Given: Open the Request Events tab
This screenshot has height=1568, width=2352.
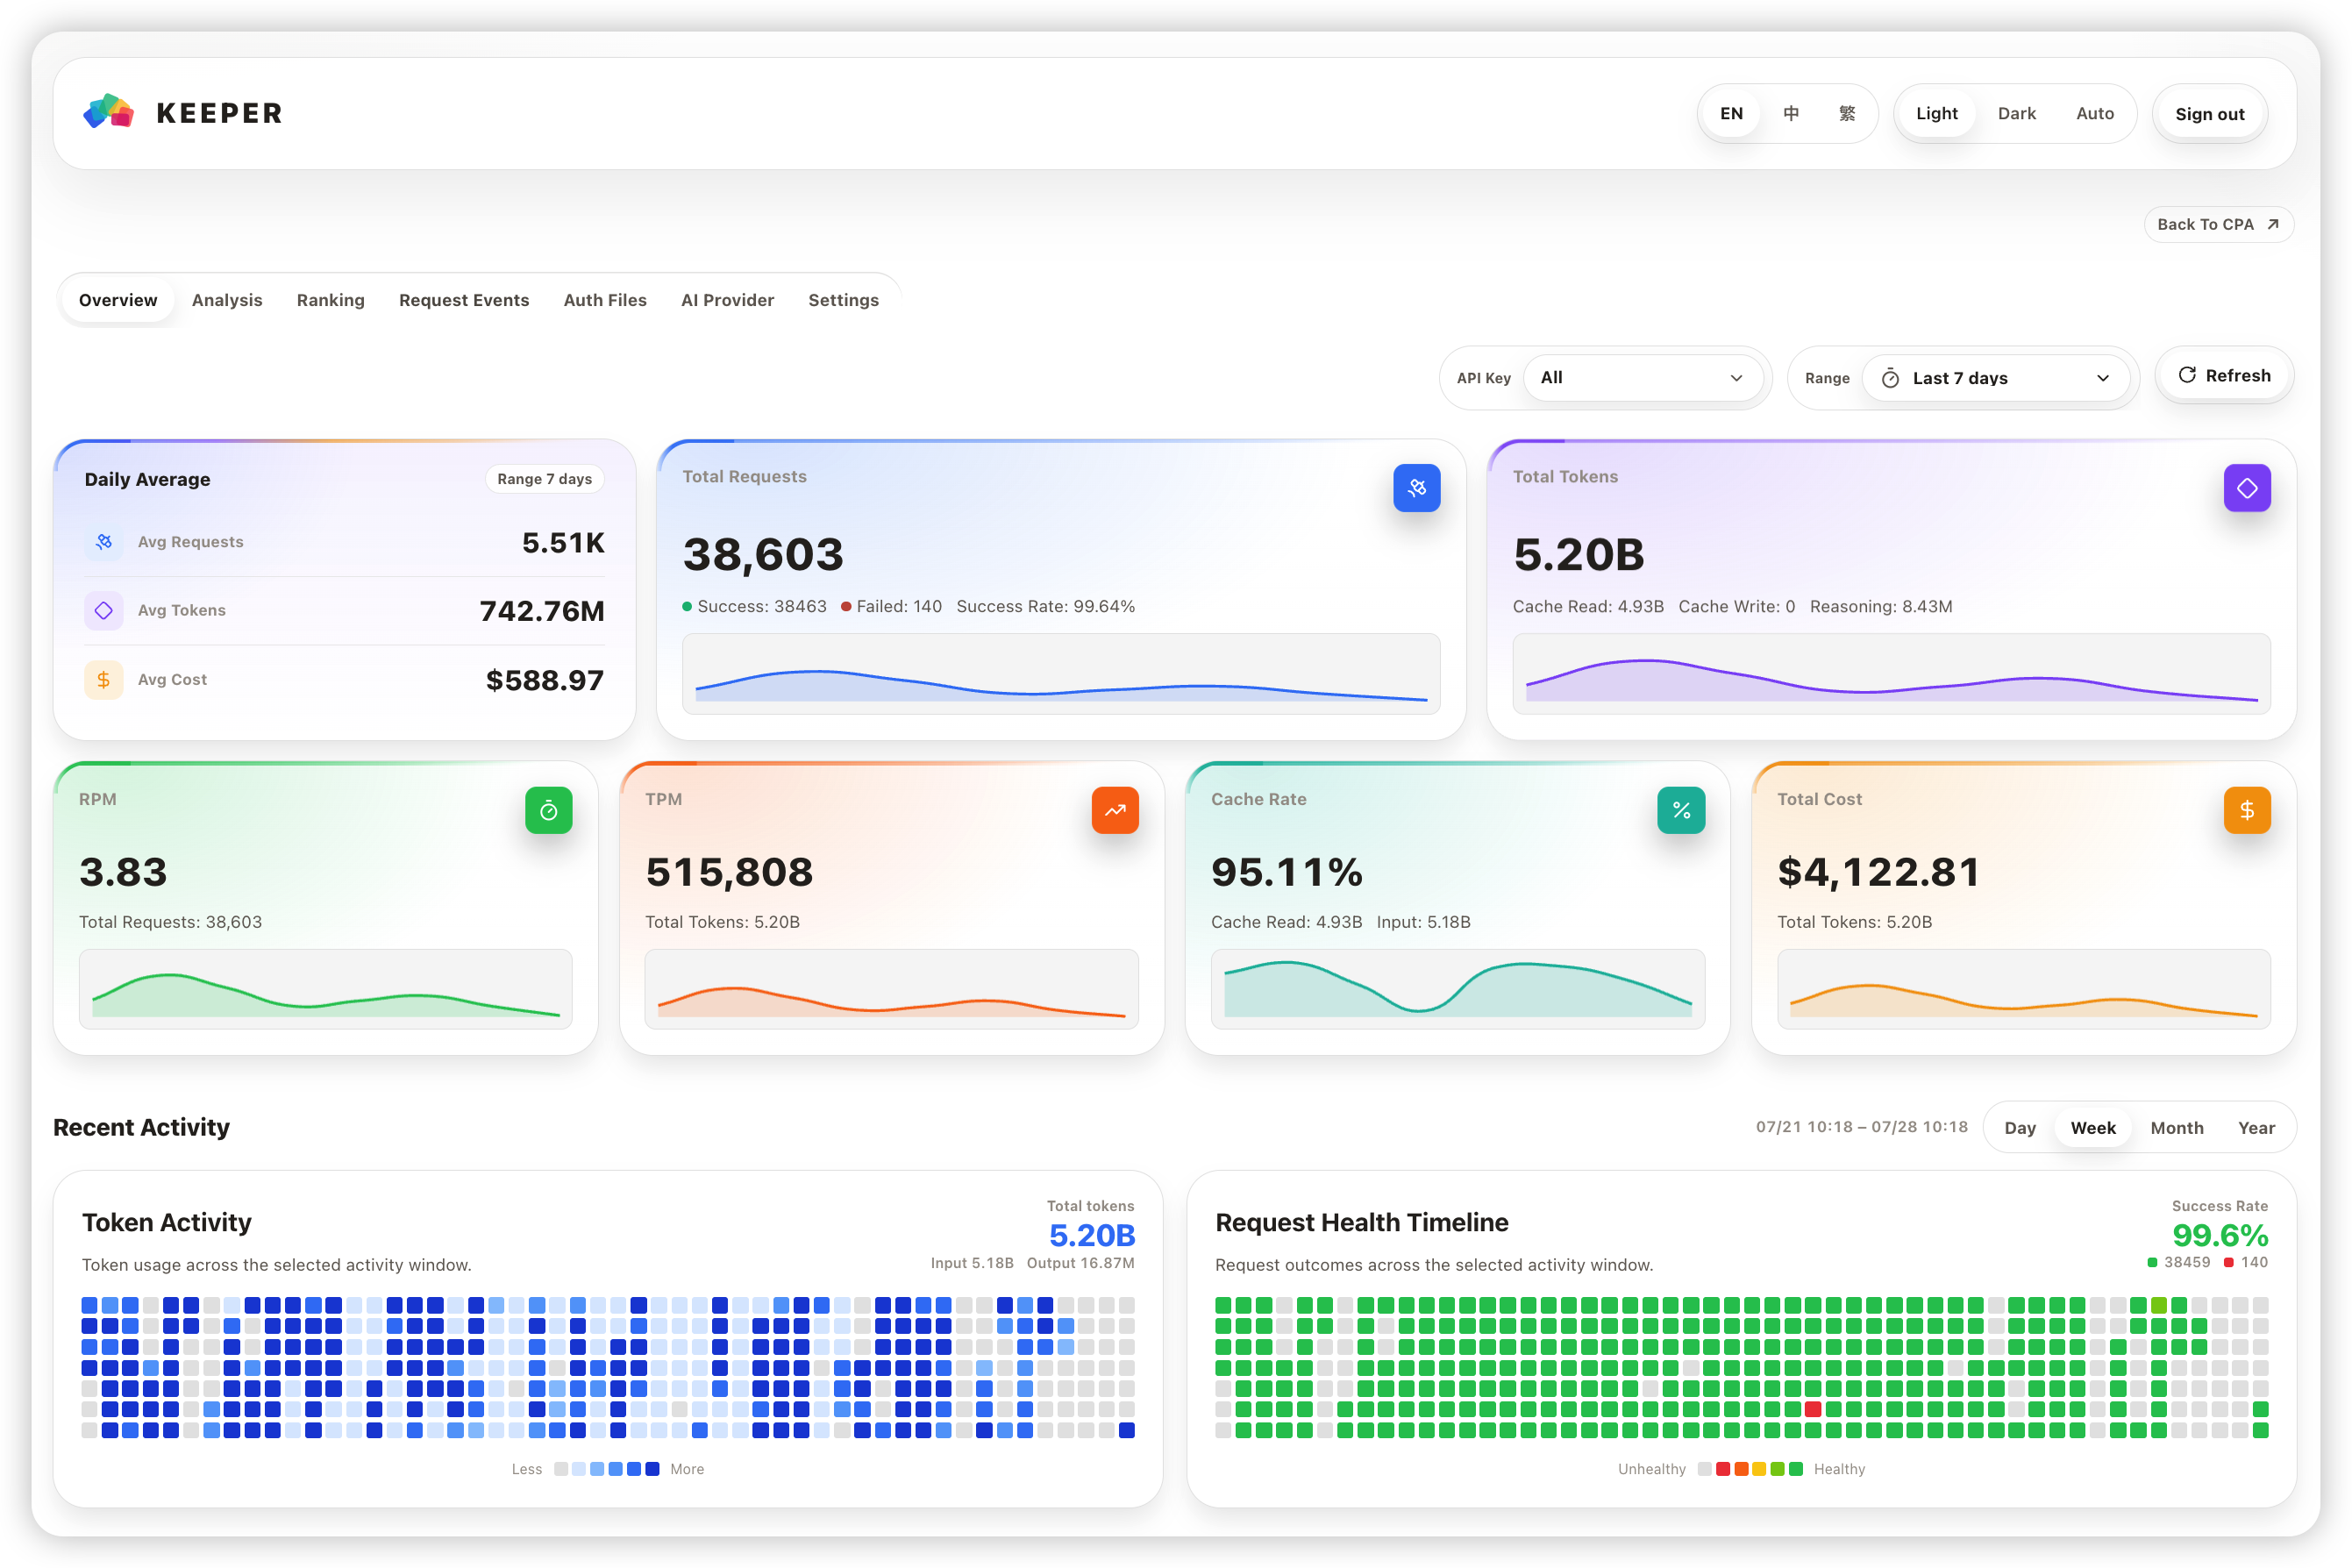Looking at the screenshot, I should pyautogui.click(x=464, y=300).
